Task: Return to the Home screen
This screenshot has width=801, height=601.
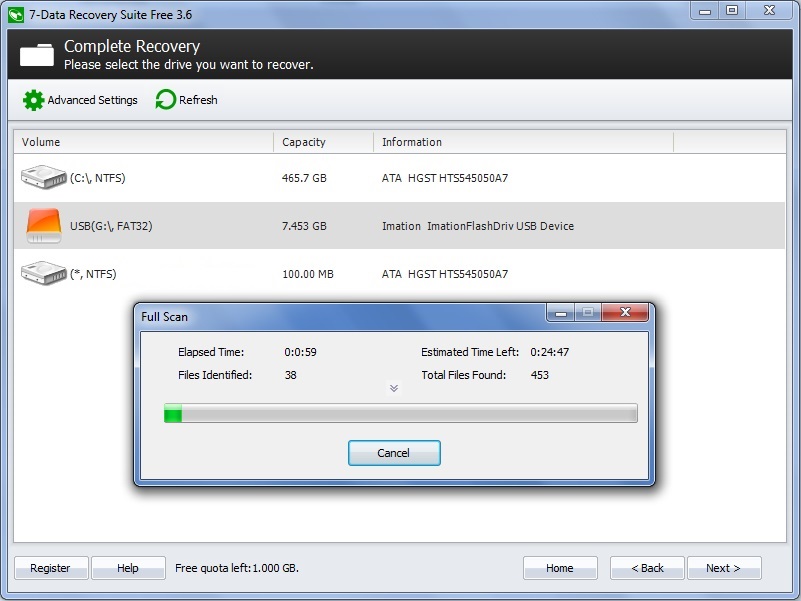Action: [560, 567]
